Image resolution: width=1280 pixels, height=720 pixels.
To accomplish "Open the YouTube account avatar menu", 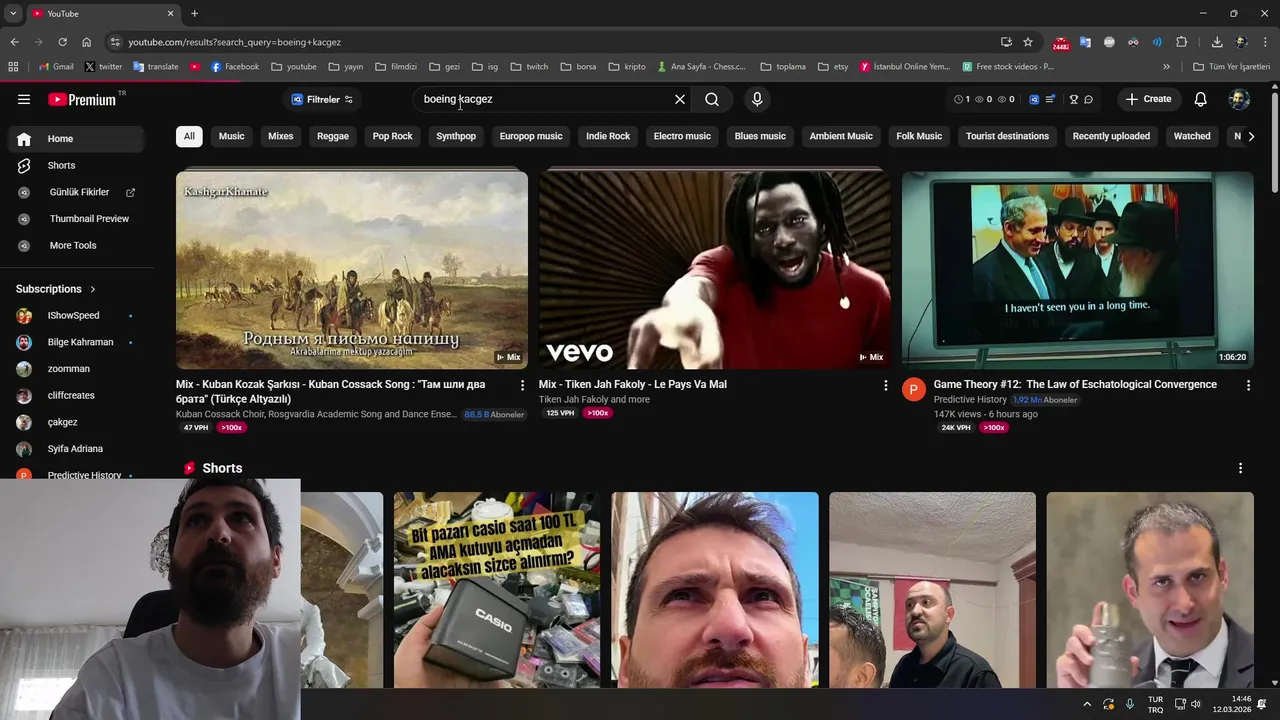I will click(1239, 99).
